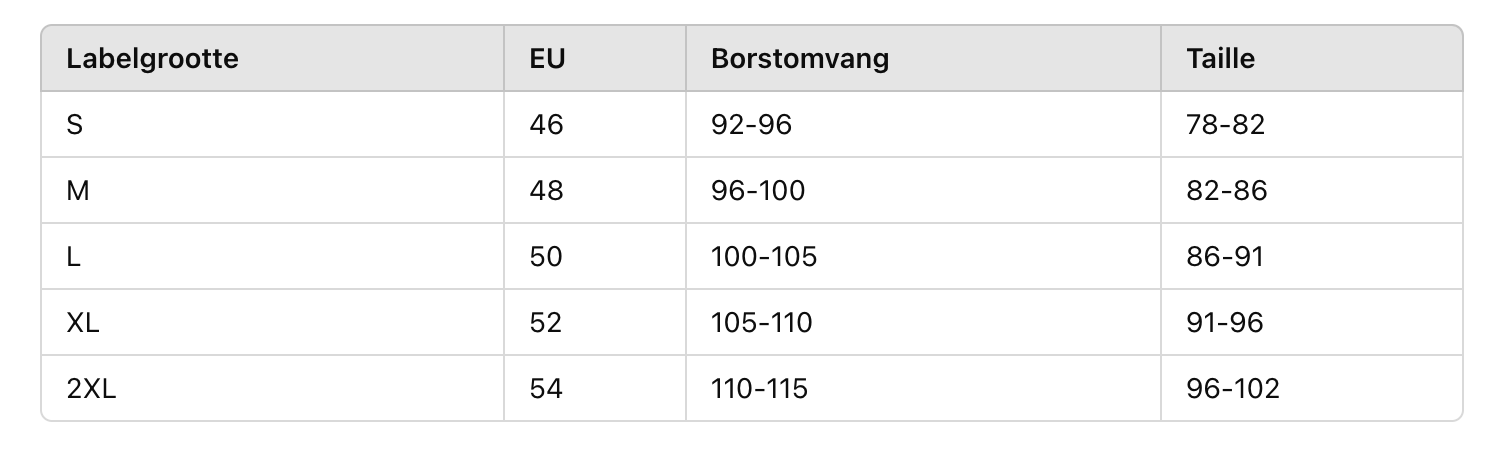Select the 96-100 chest measurement cell

[x=757, y=191]
